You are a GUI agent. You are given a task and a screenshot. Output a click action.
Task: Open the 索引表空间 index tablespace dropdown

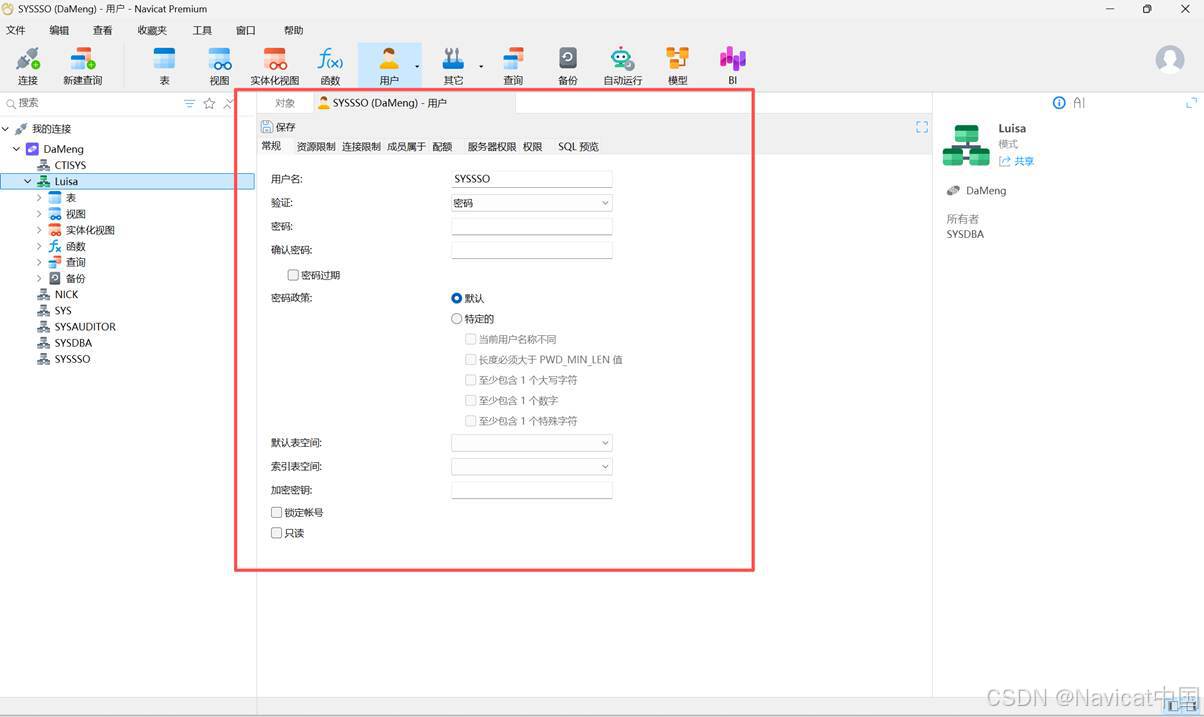531,466
